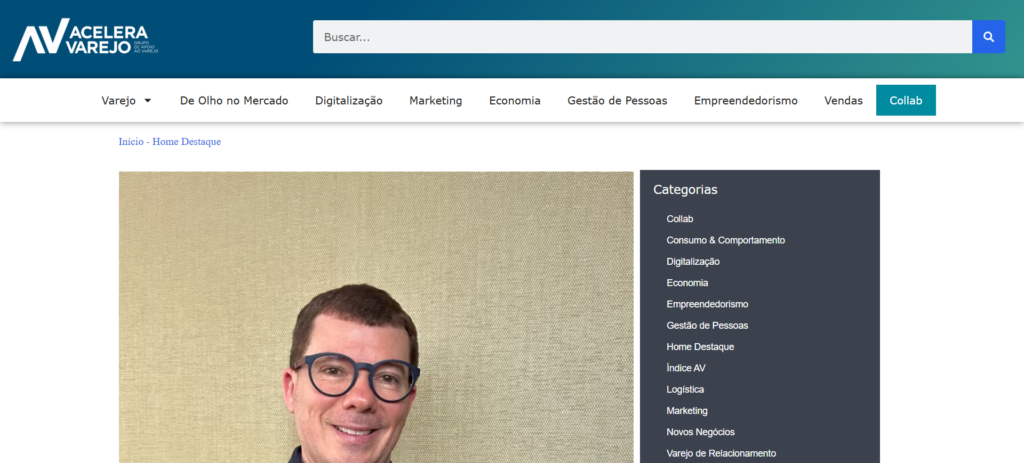Click Vendas in the navigation bar
Viewport: 1024px width, 463px height.
(x=843, y=101)
